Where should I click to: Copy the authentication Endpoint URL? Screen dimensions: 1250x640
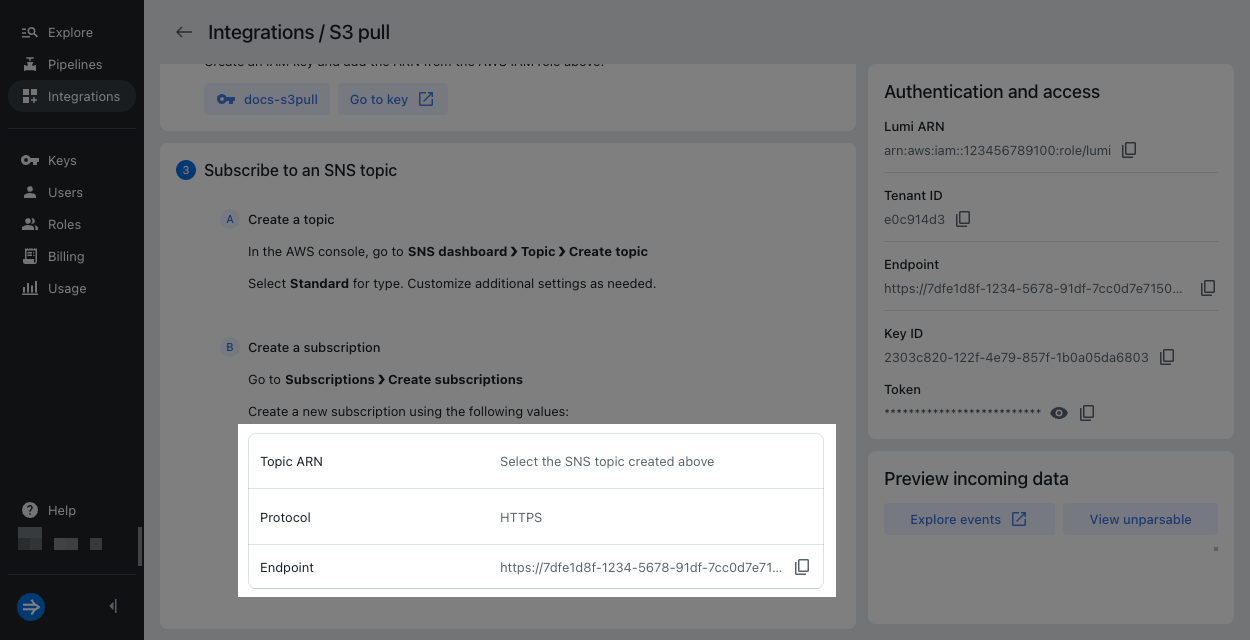coord(1208,287)
